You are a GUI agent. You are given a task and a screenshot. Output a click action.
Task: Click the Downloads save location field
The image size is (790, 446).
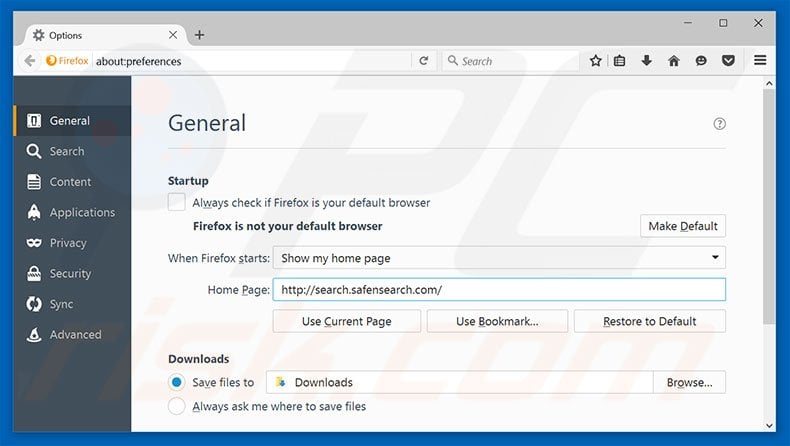pos(459,382)
